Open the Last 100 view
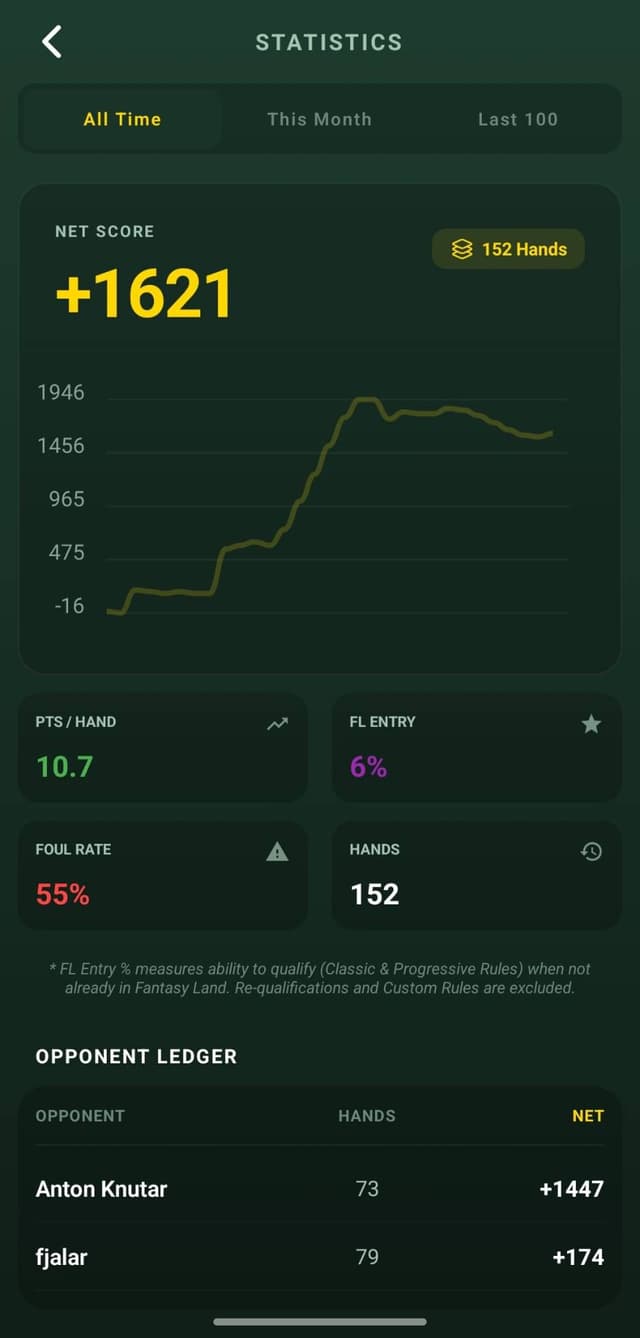 pyautogui.click(x=518, y=119)
